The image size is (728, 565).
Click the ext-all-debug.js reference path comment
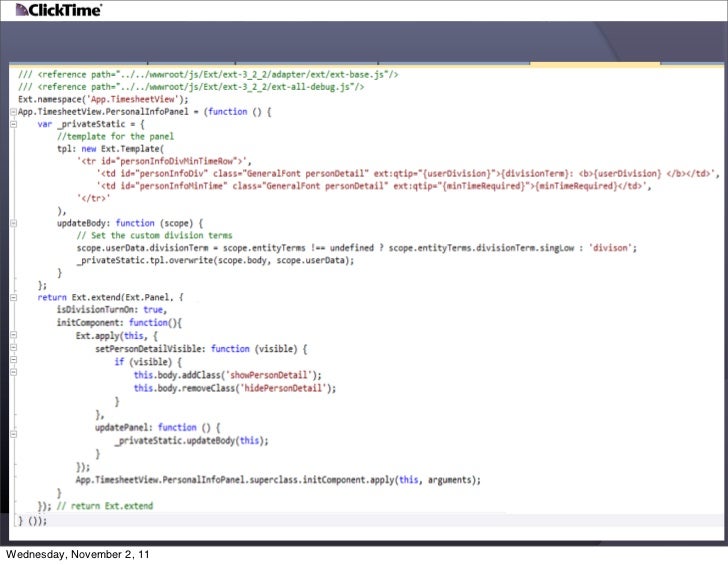(191, 87)
